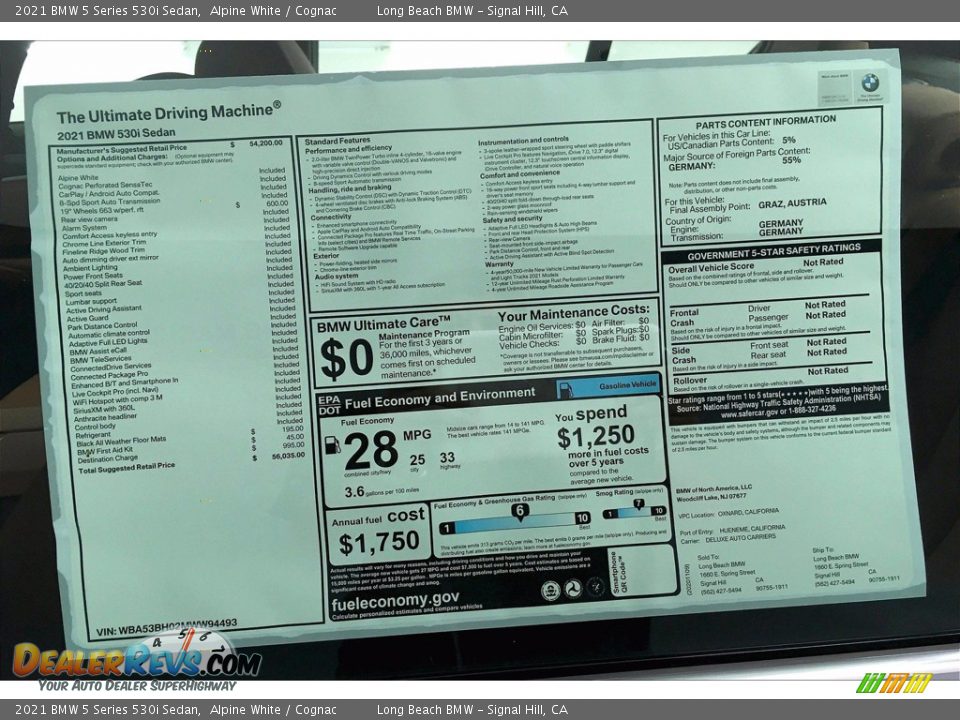Click the fuel pump icon beside 28 MPG

[332, 444]
